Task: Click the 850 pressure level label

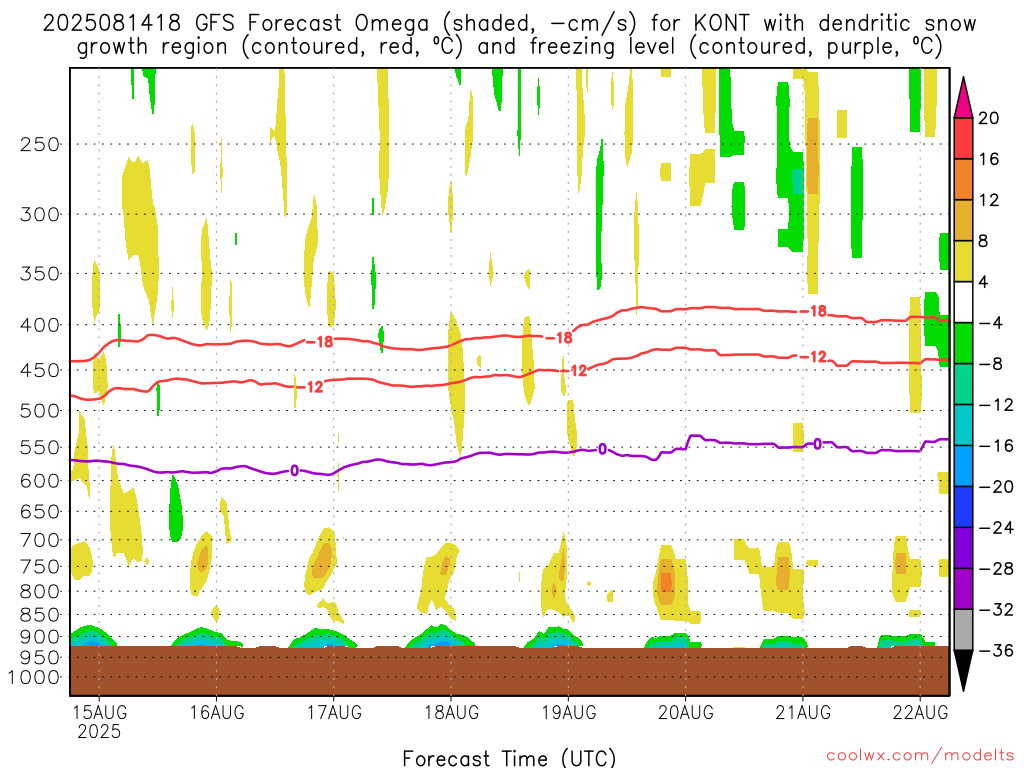Action: click(x=40, y=615)
